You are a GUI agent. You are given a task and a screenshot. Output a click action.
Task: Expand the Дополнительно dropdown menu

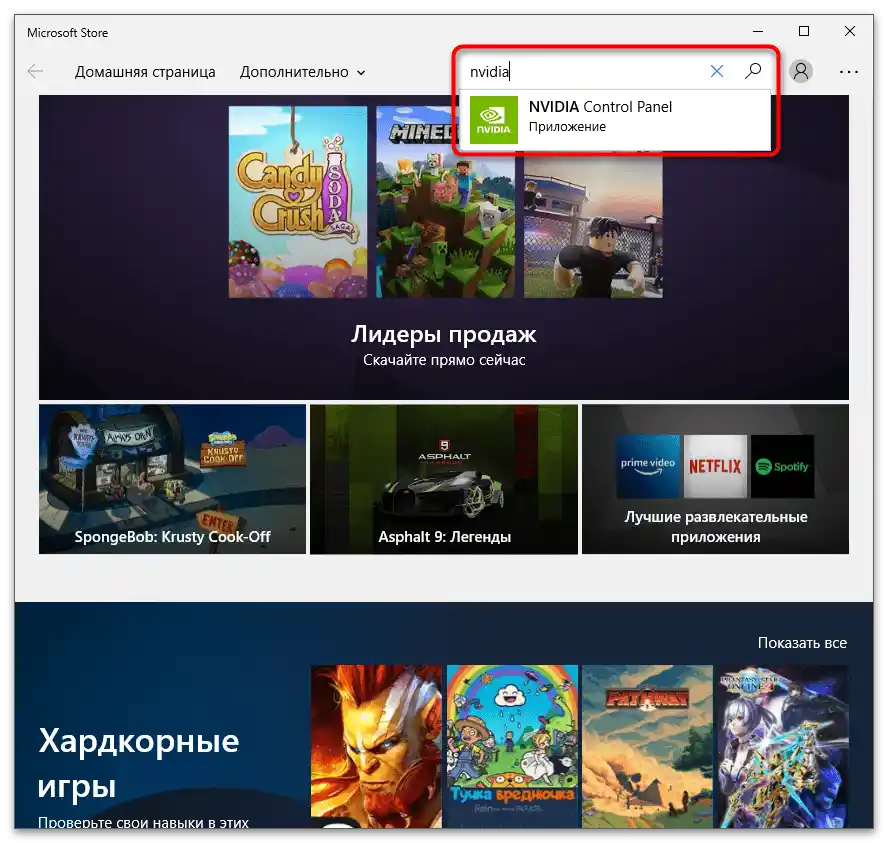302,72
